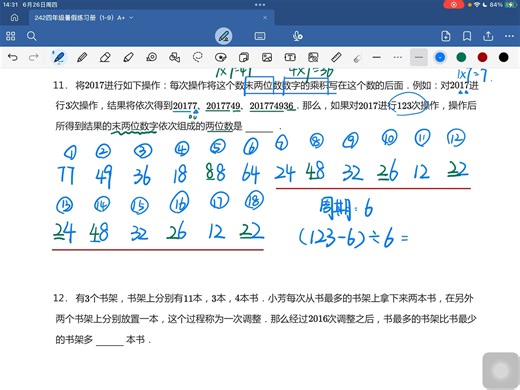Select the highlighter tool
Image resolution: width=520 pixels, height=390 pixels.
point(128,57)
